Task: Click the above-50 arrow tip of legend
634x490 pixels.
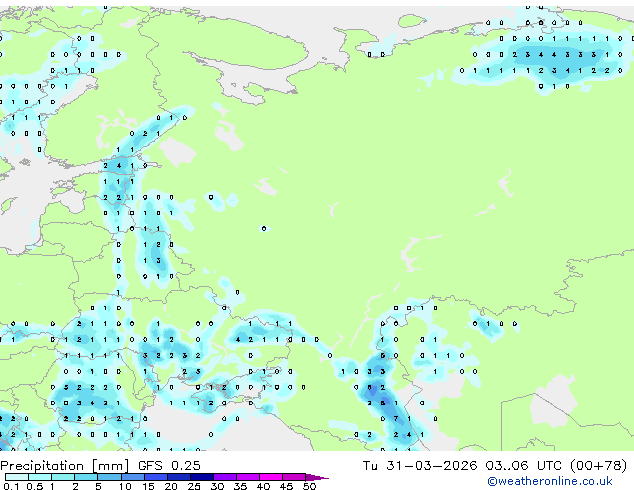Action: click(317, 477)
